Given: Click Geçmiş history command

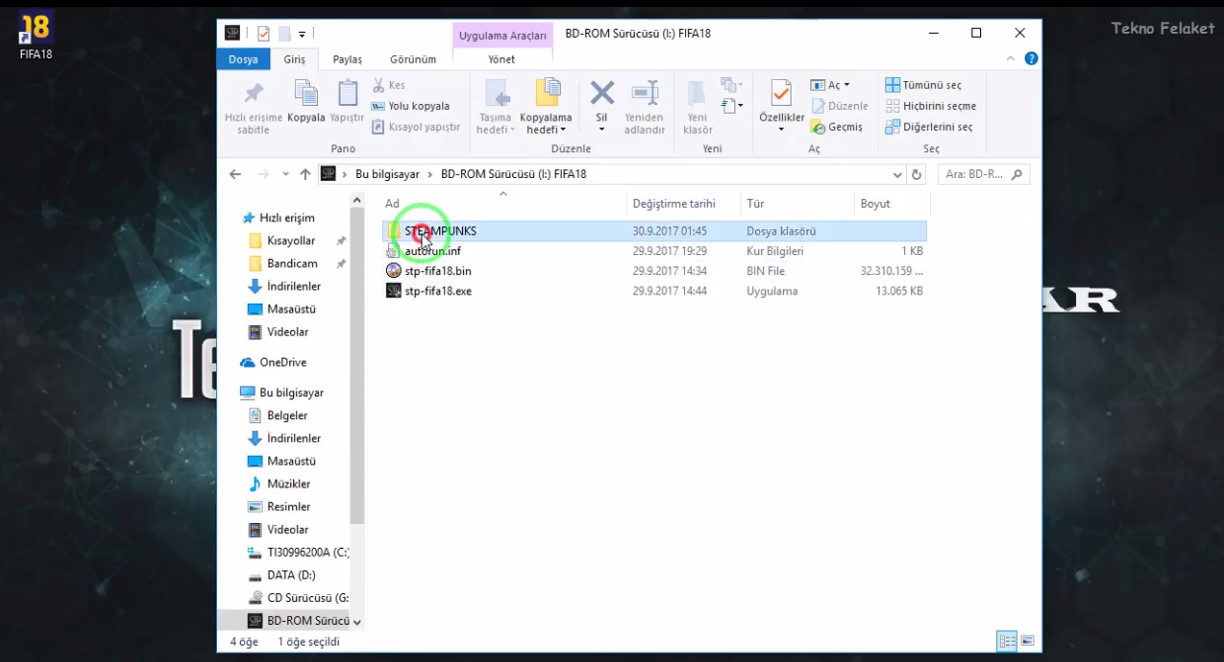Looking at the screenshot, I should coord(836,127).
